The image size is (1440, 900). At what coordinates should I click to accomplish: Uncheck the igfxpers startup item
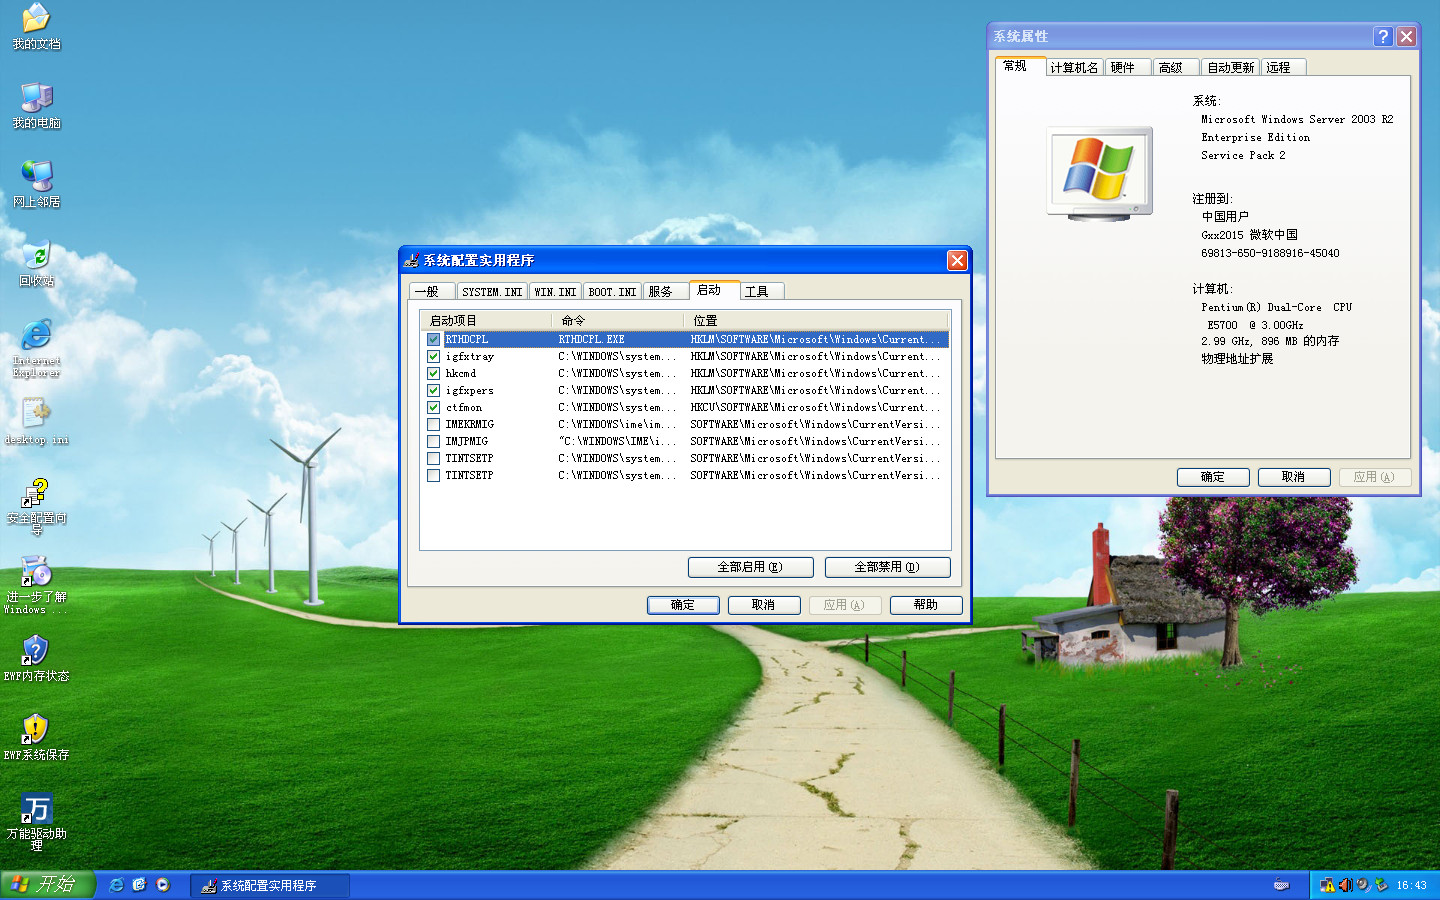(x=433, y=391)
